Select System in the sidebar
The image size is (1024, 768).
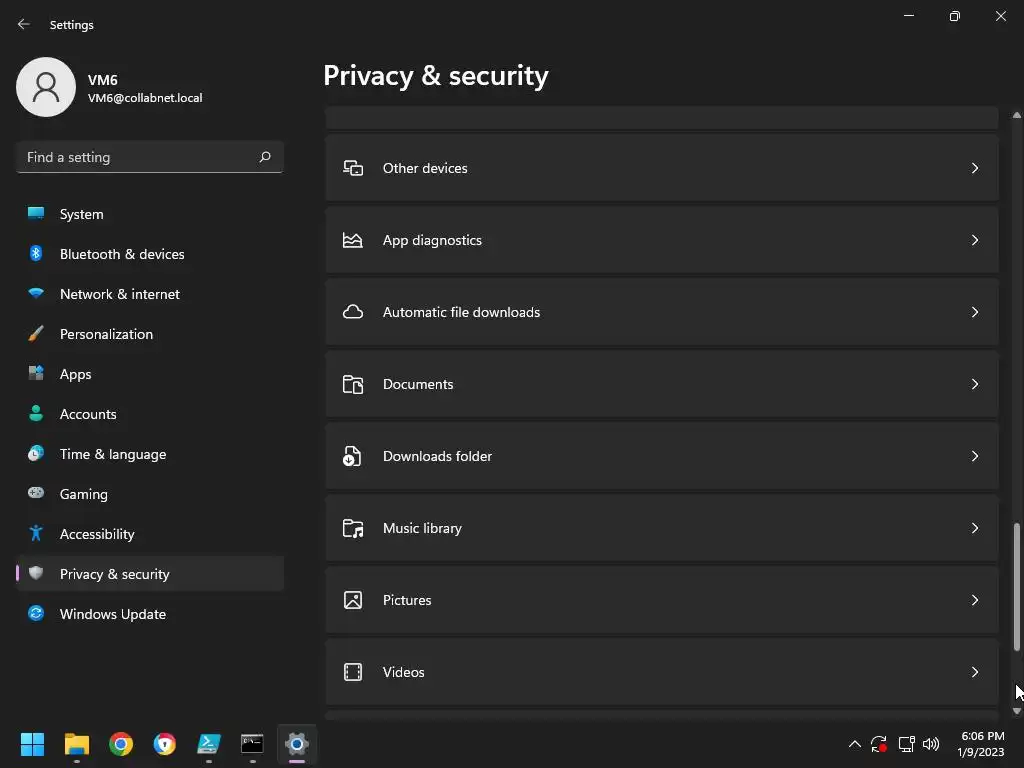81,214
